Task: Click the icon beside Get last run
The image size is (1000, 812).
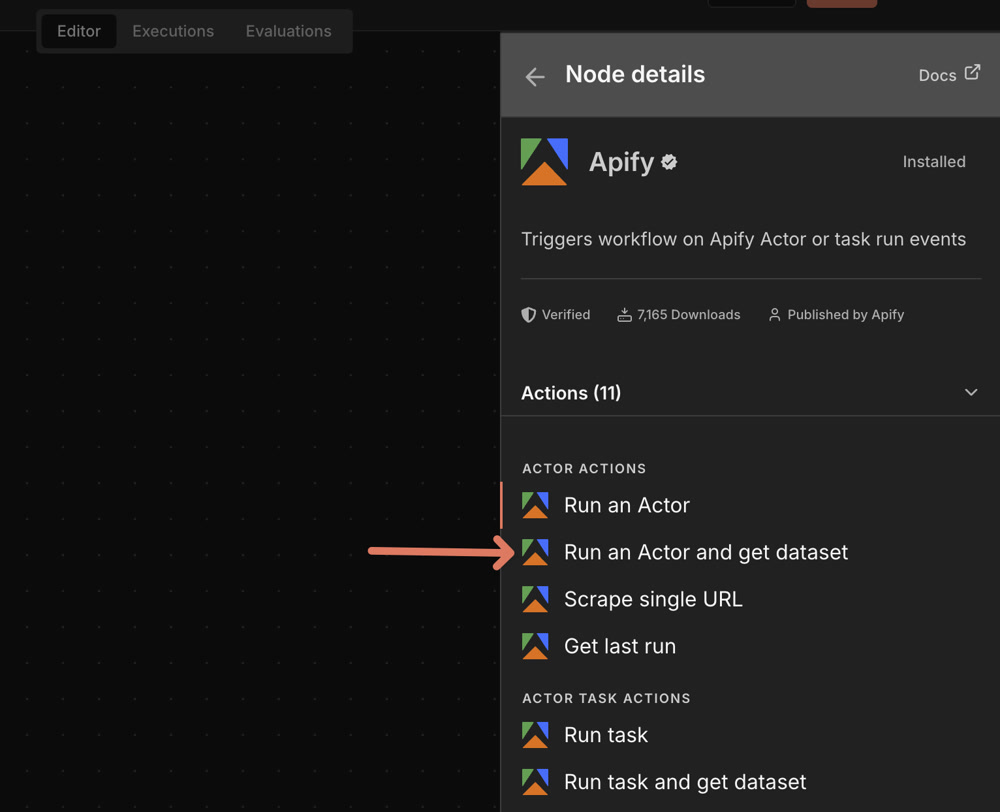Action: coord(535,646)
